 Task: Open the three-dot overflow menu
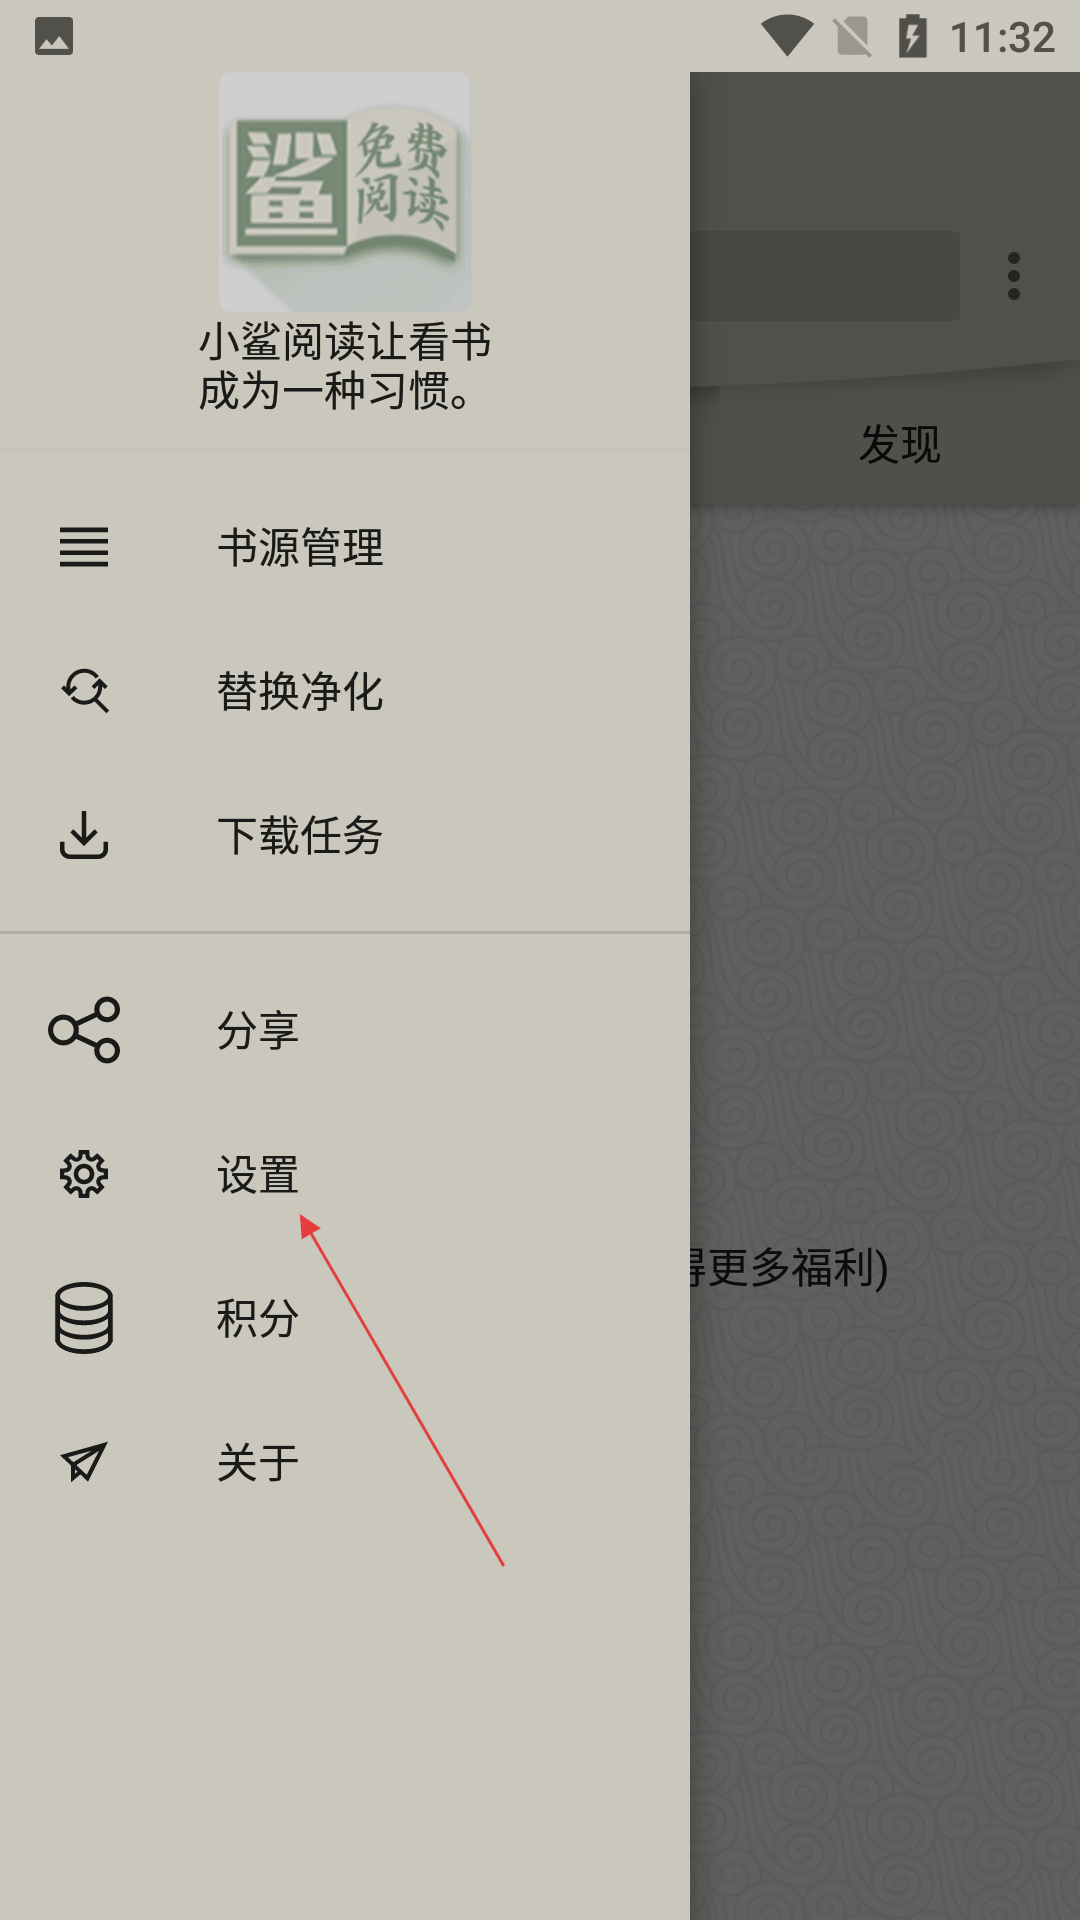tap(1014, 276)
